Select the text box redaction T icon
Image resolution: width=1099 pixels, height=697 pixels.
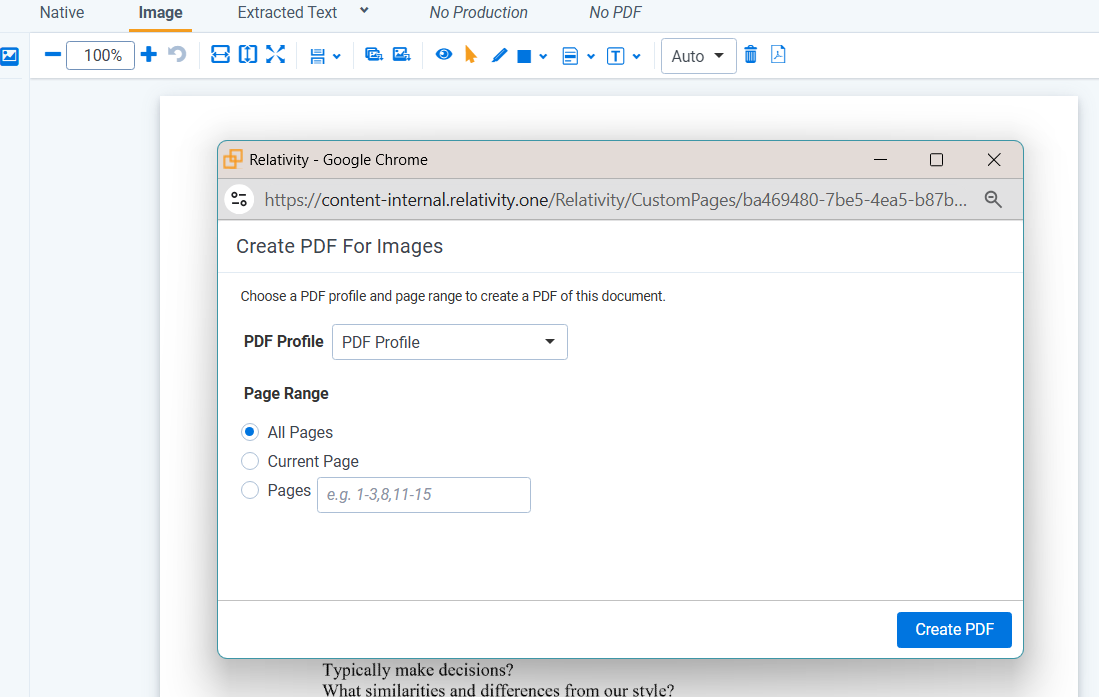click(615, 56)
